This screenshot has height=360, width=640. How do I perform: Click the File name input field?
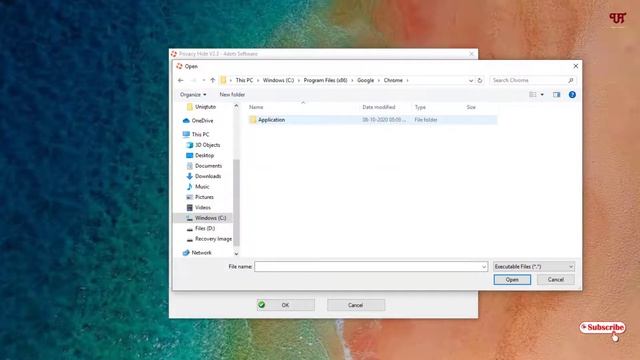(367, 267)
